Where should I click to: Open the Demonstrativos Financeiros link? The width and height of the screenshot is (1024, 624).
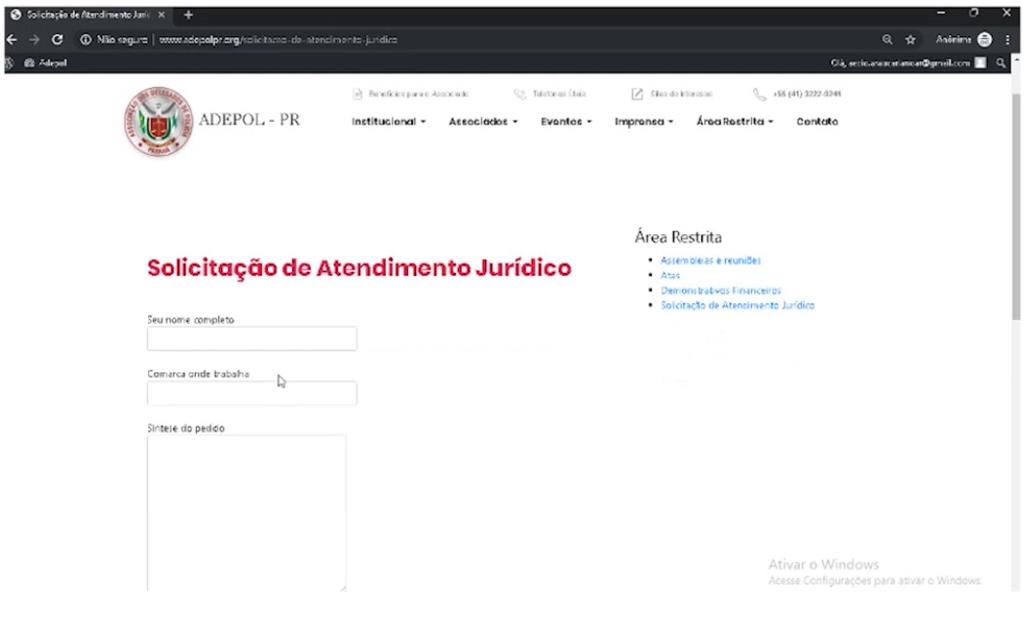720,290
